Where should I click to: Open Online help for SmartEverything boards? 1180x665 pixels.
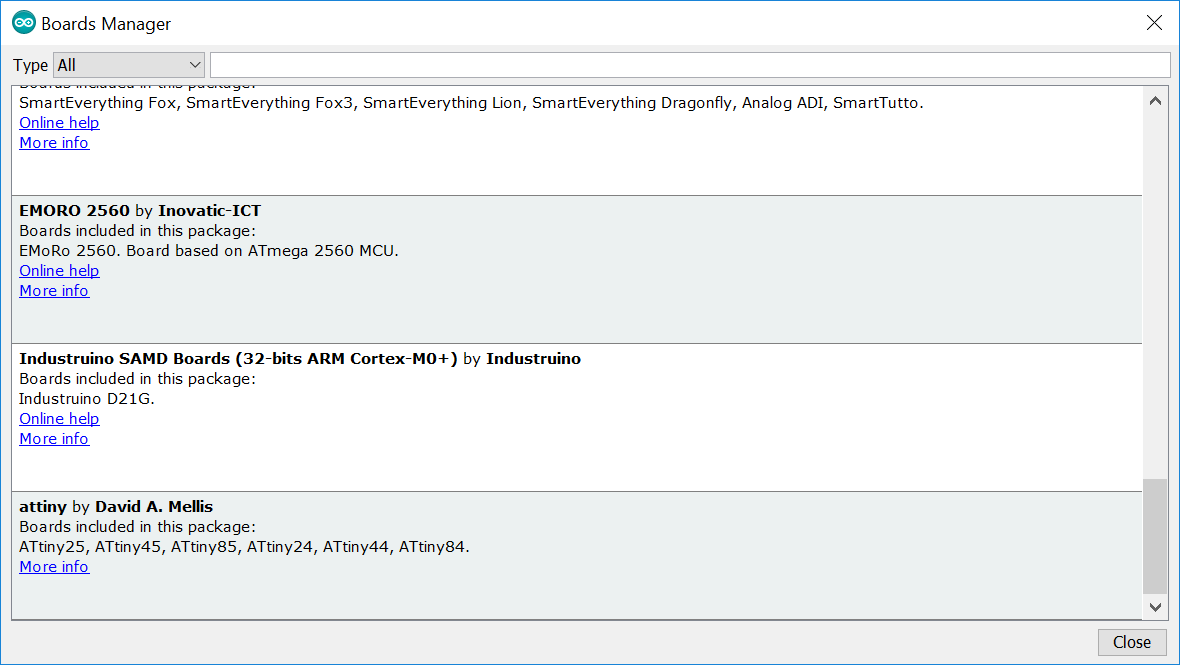tap(59, 123)
